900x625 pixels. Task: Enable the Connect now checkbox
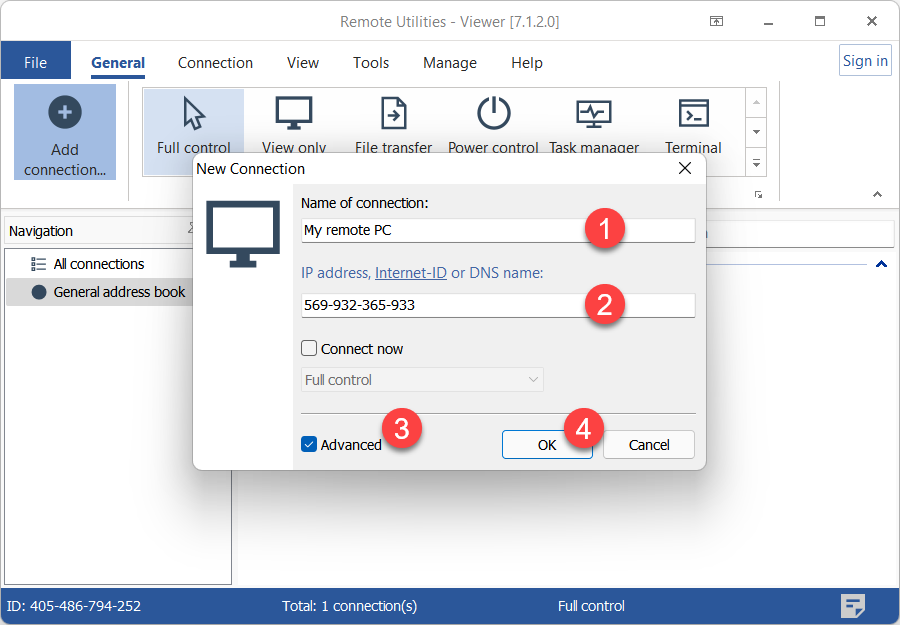[310, 349]
